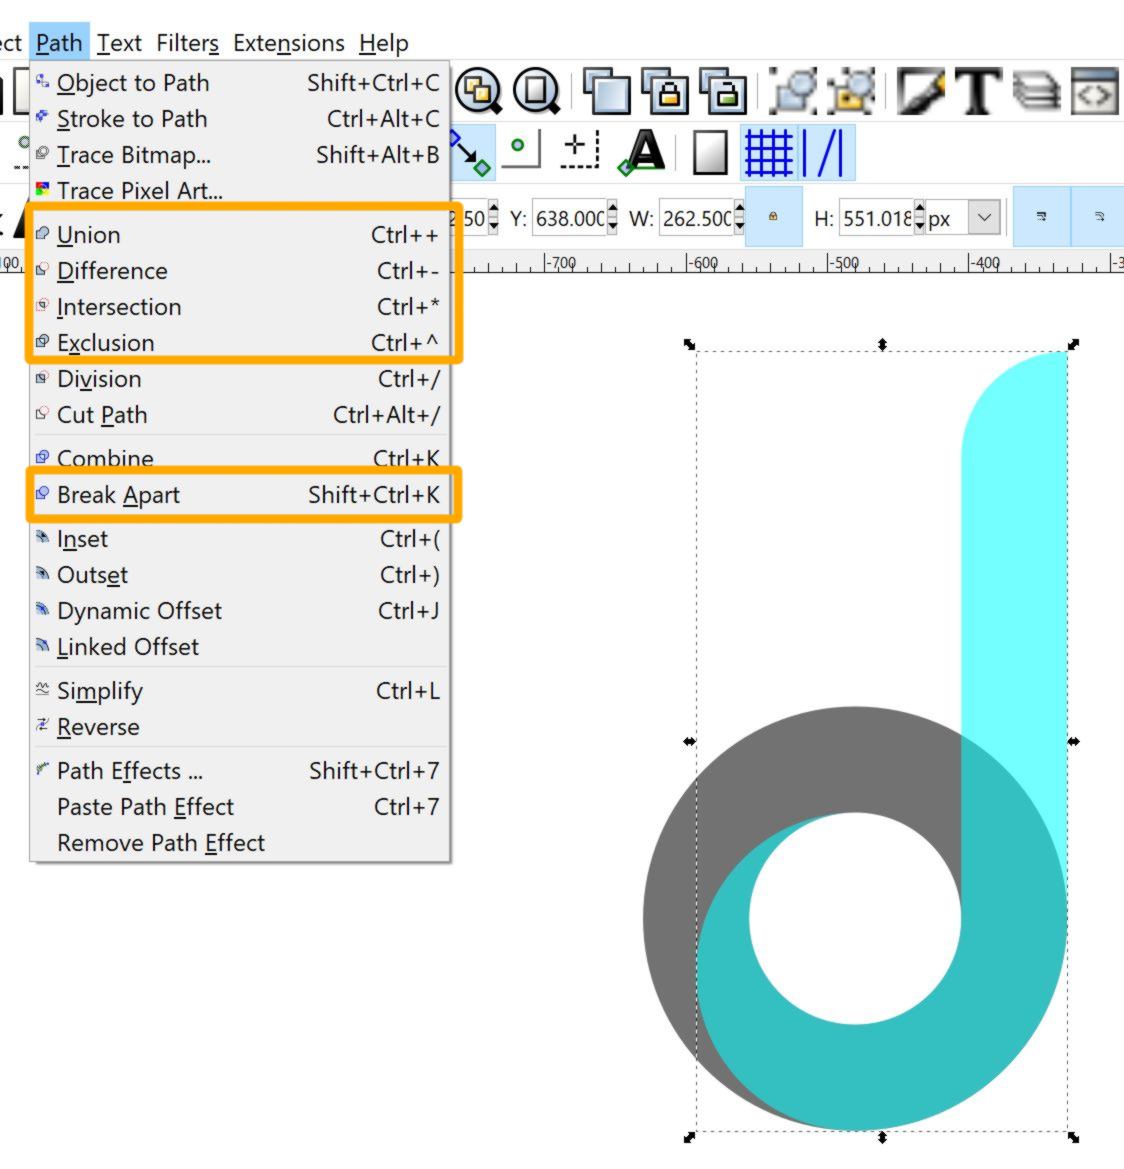
Task: Click the H field spinner arrows
Action: [x=920, y=218]
